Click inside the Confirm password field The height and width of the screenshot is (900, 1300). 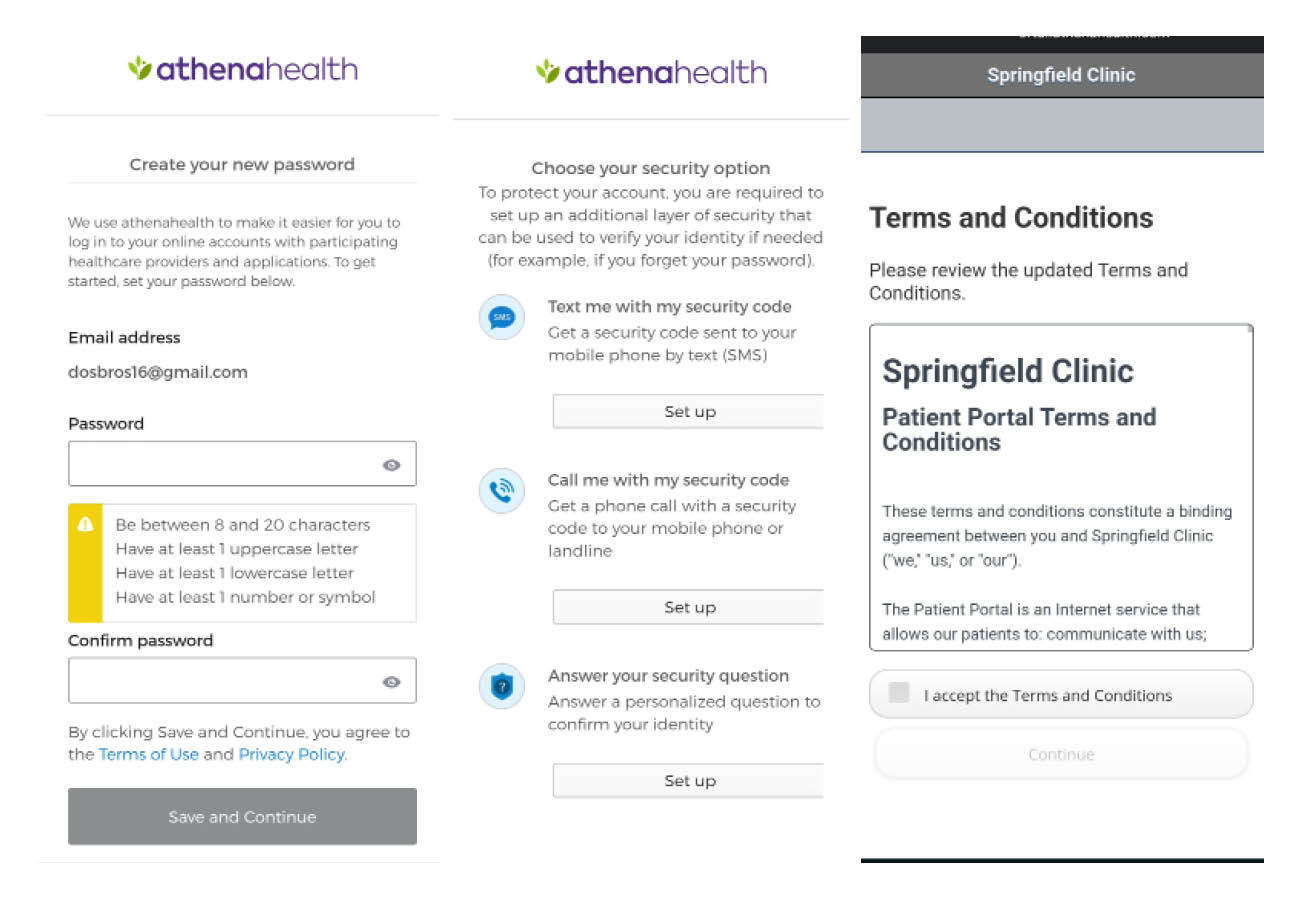[x=220, y=681]
